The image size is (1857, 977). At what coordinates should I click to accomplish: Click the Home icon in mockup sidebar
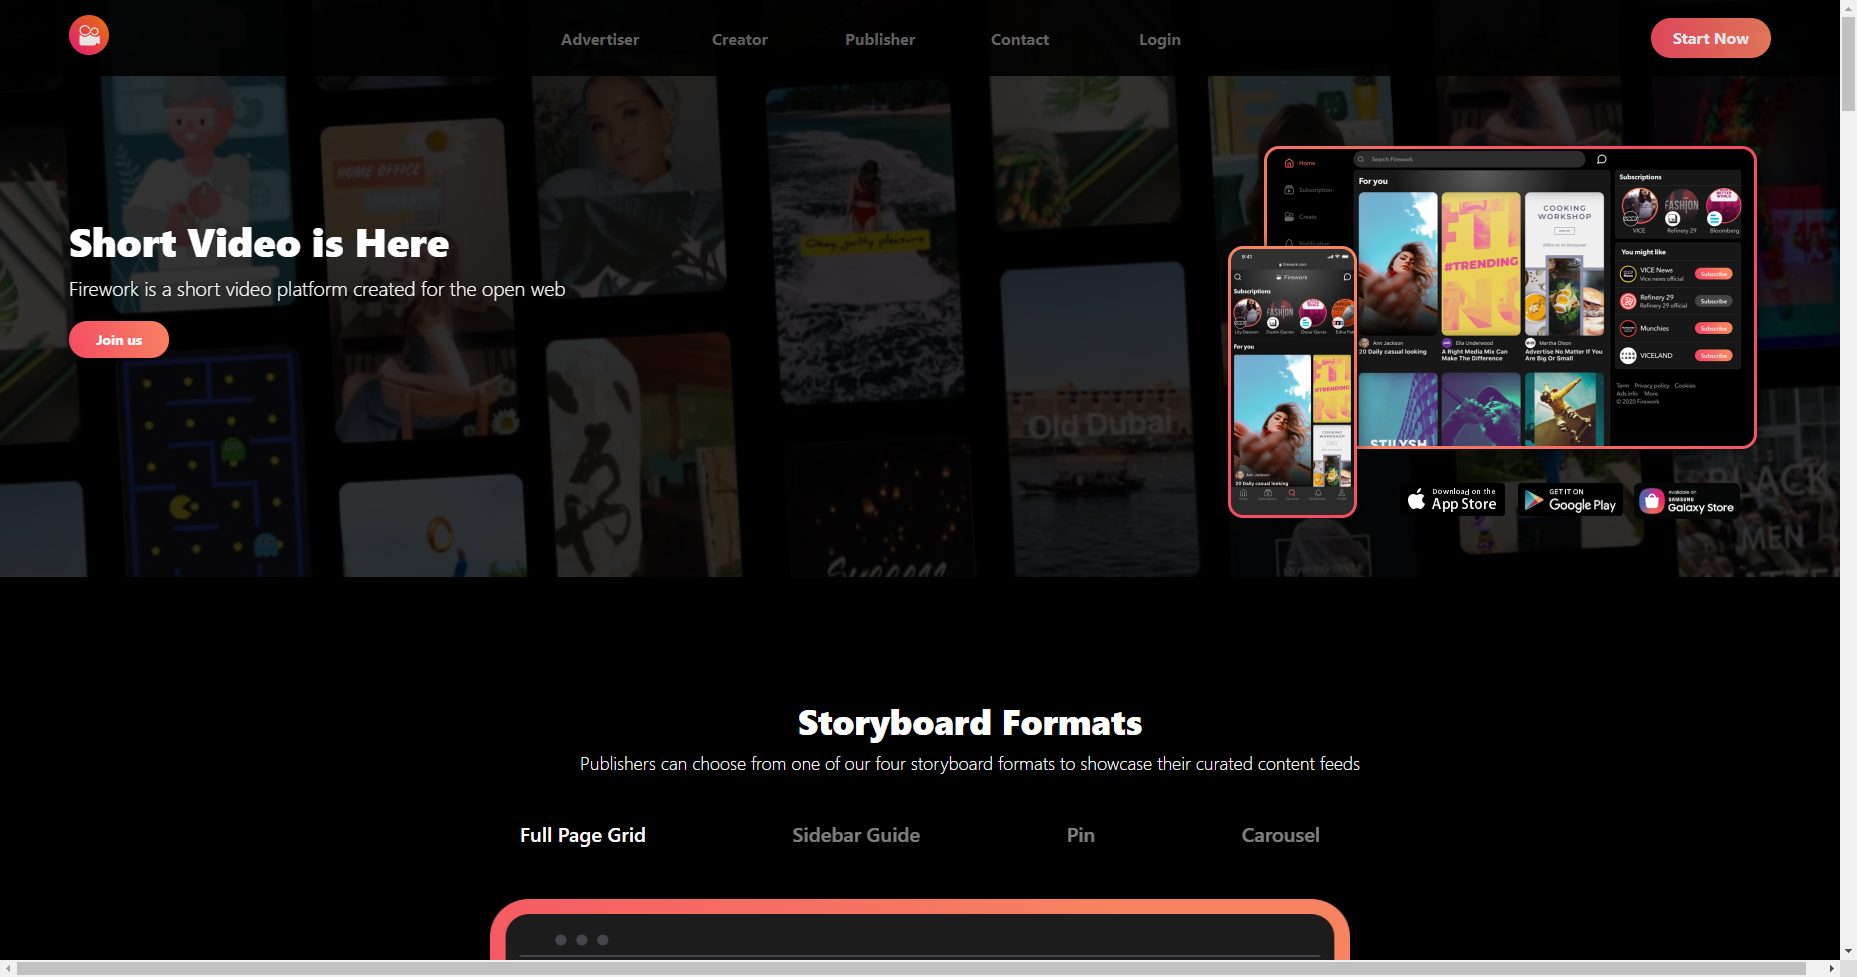(1289, 163)
